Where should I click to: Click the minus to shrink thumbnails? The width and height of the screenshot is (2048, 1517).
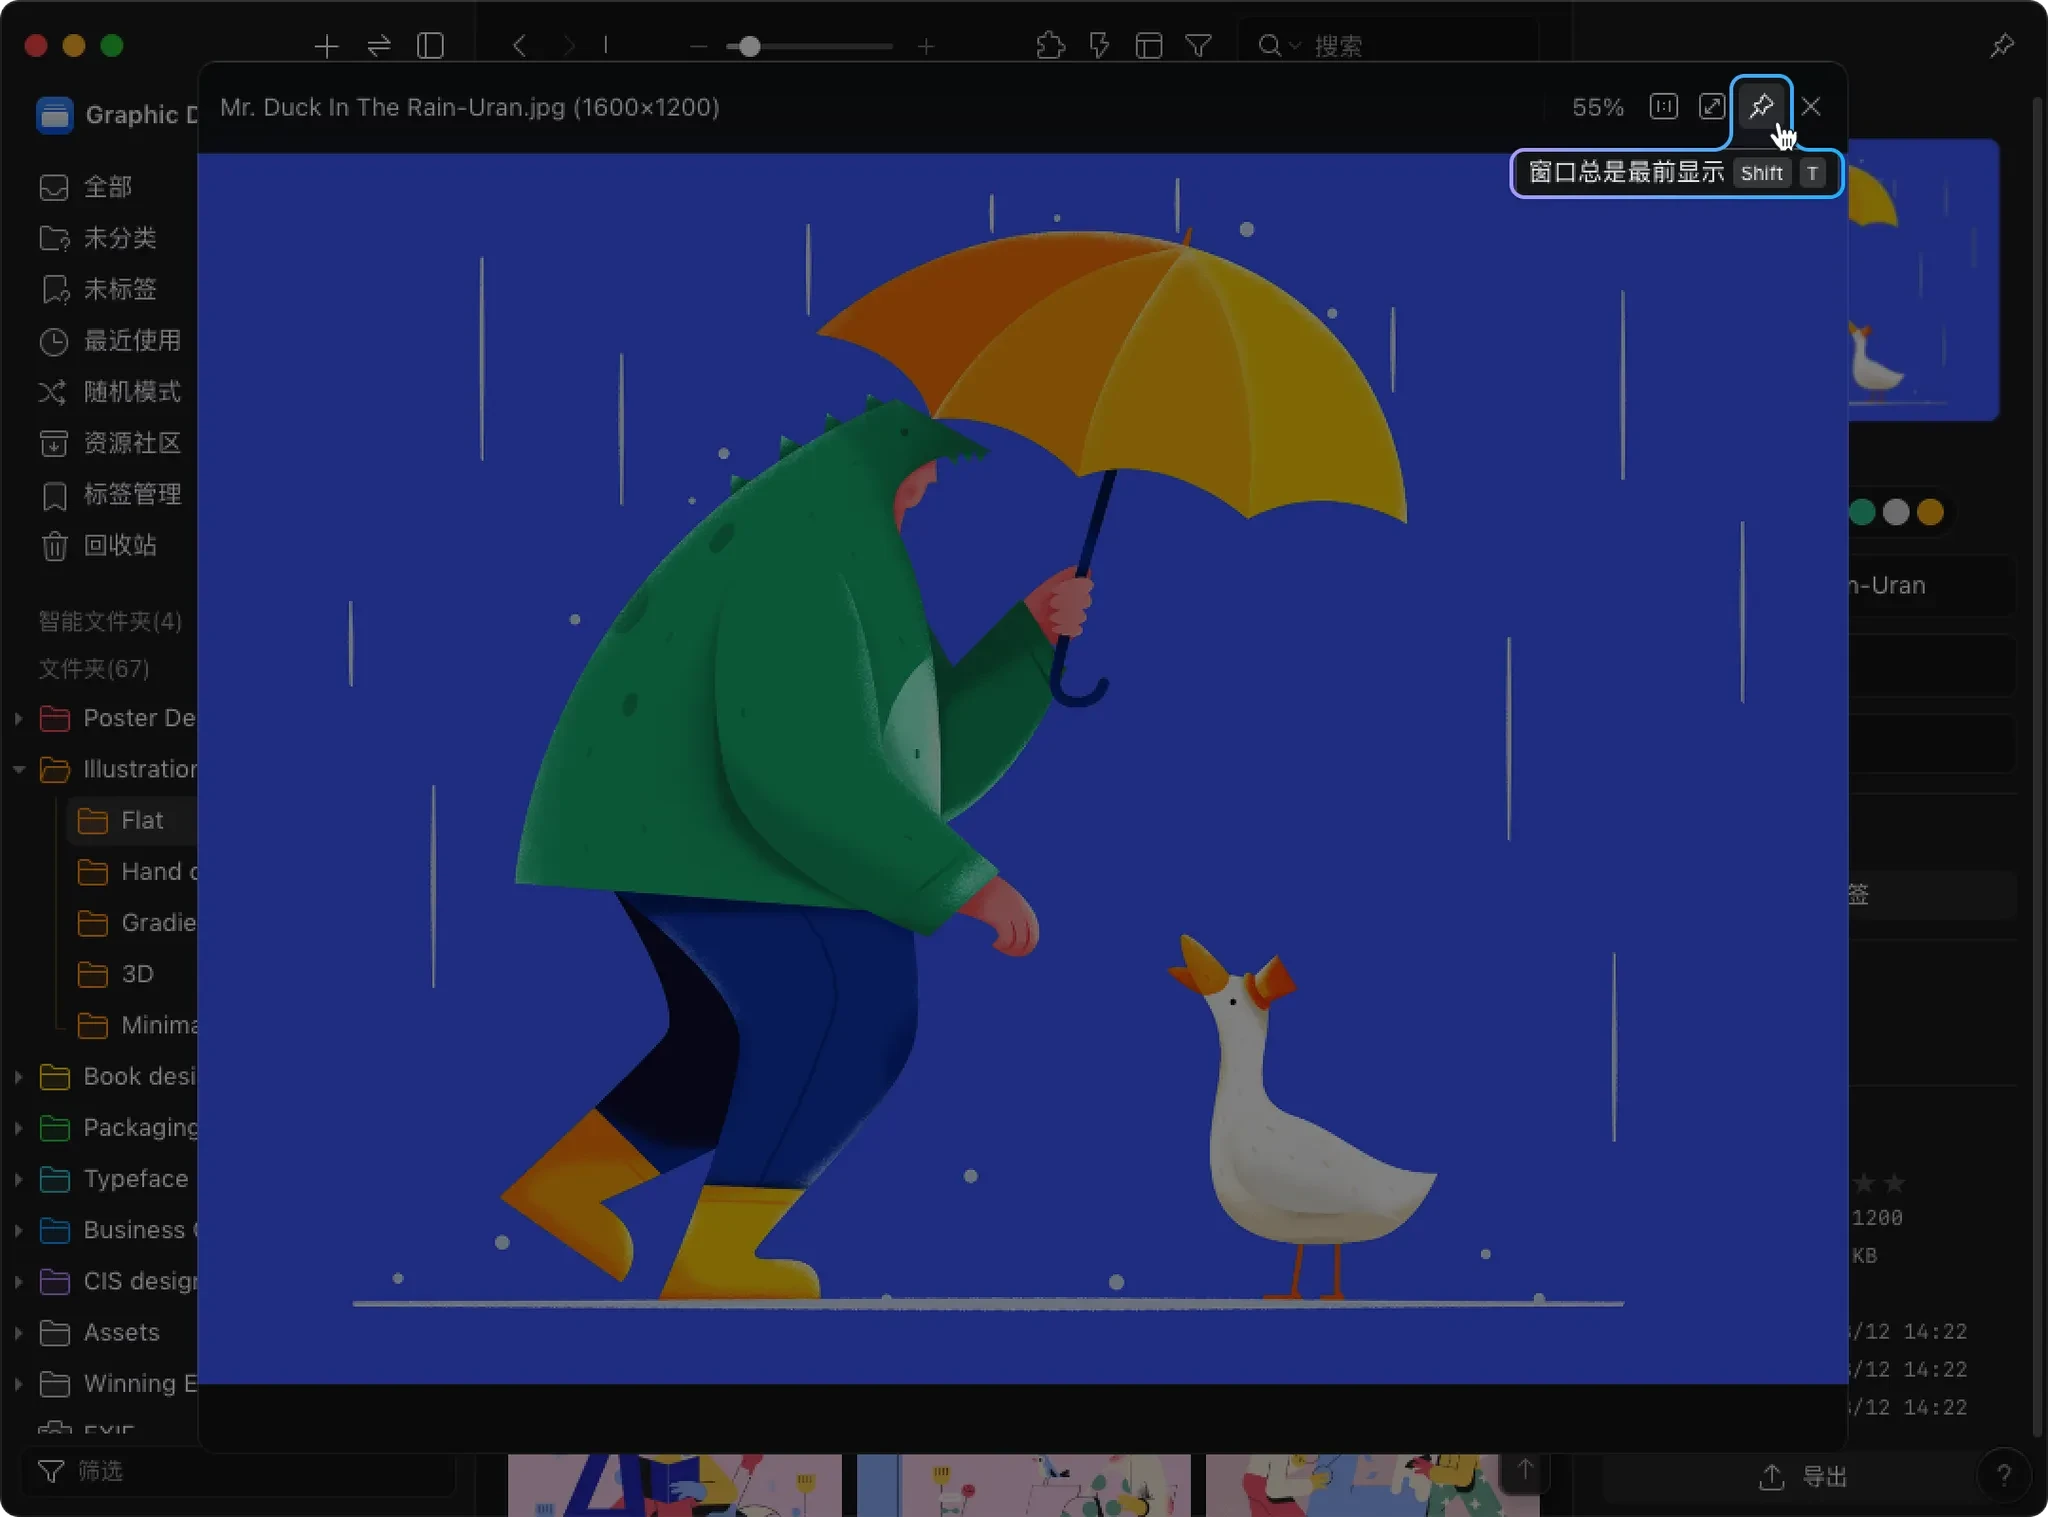click(698, 46)
